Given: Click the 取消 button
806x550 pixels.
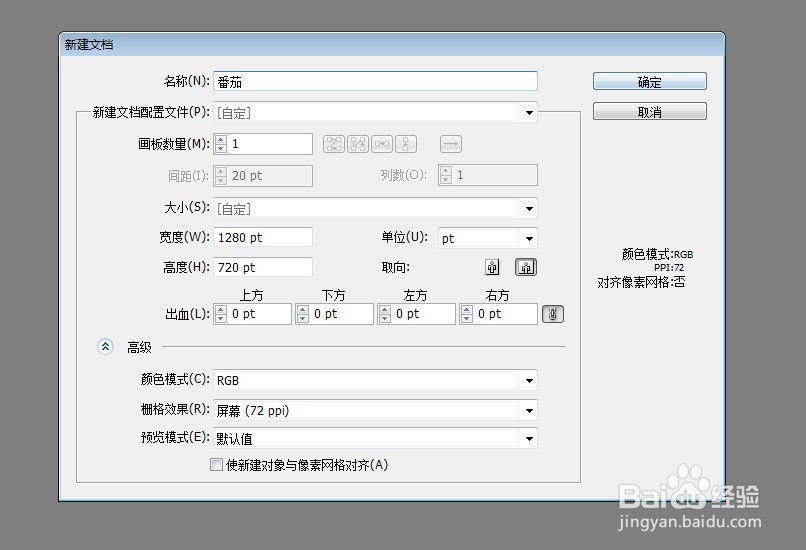Looking at the screenshot, I should [x=650, y=112].
